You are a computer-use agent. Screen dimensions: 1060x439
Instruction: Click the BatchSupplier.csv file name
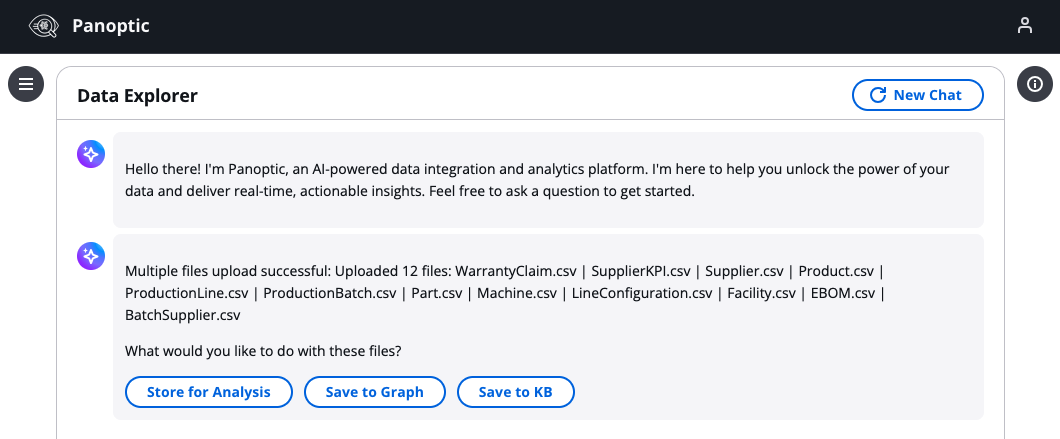click(182, 315)
